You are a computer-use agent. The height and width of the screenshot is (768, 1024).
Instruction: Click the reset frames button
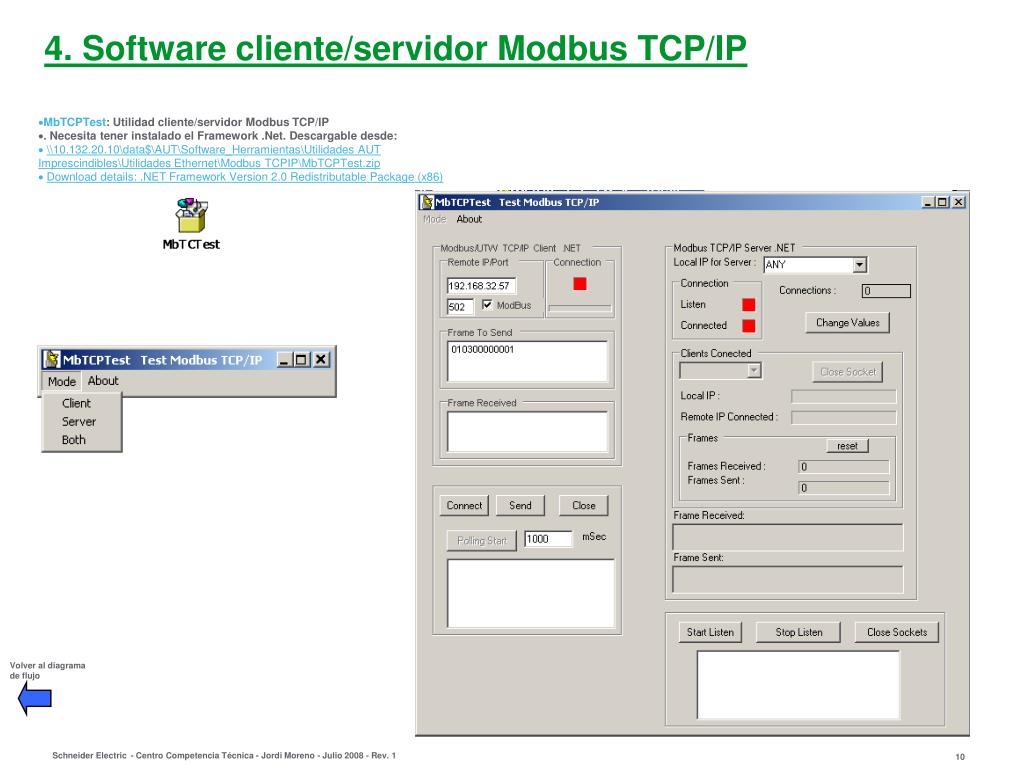(x=848, y=446)
